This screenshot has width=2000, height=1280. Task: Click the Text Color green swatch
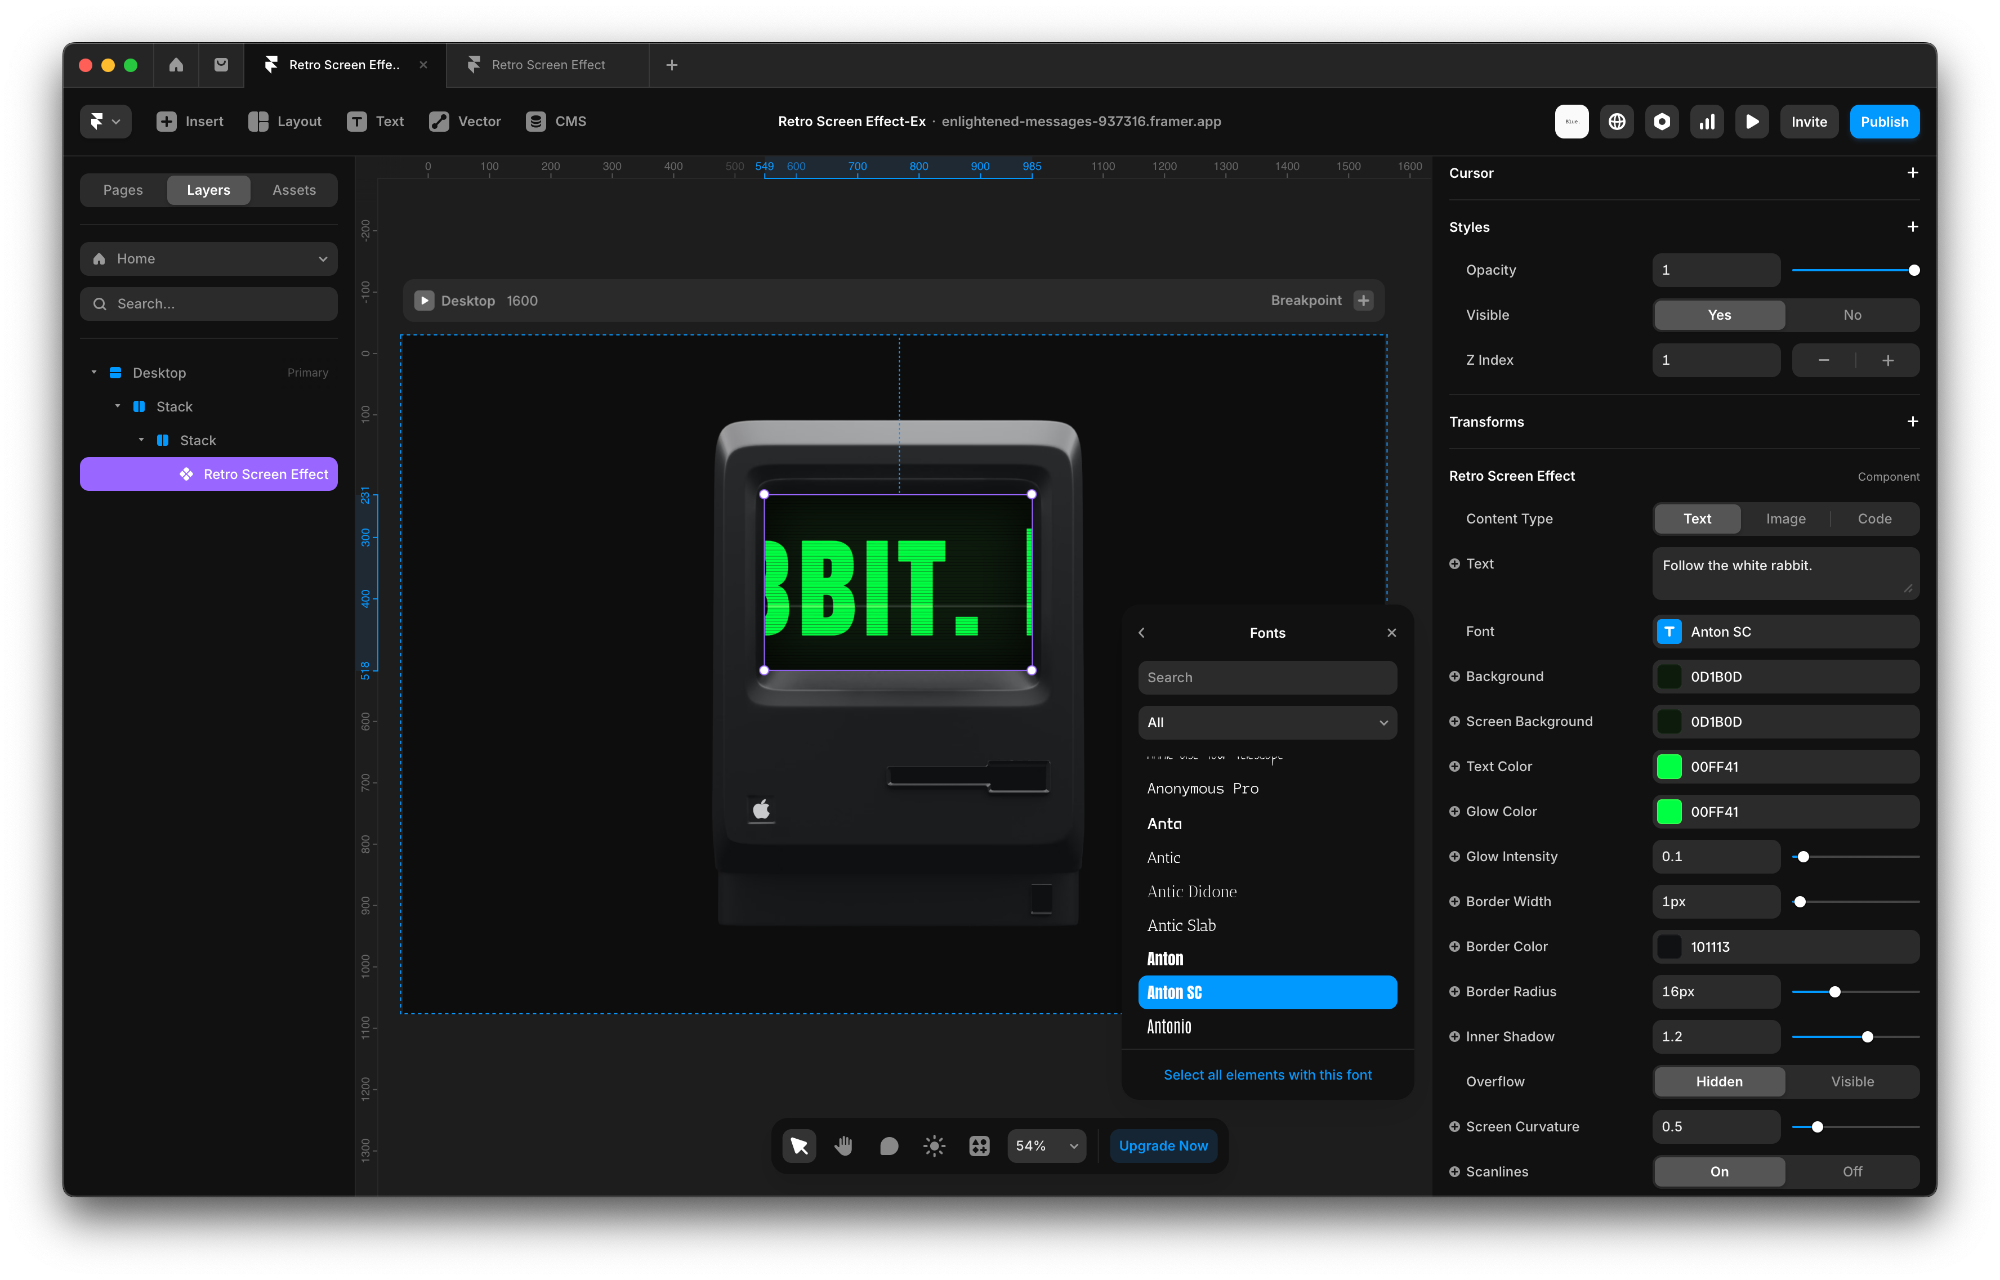coord(1669,767)
